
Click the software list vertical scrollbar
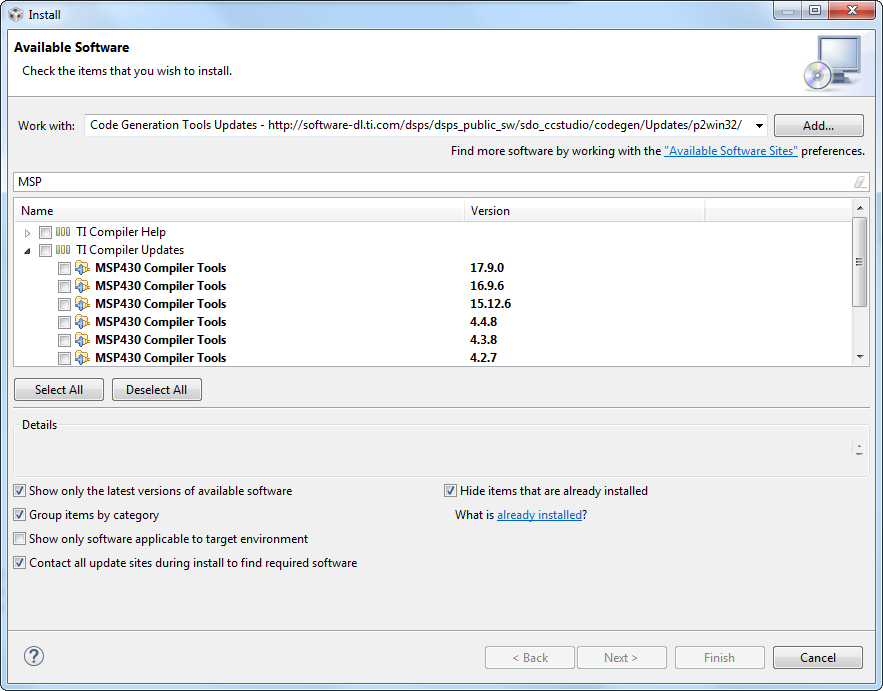point(859,262)
